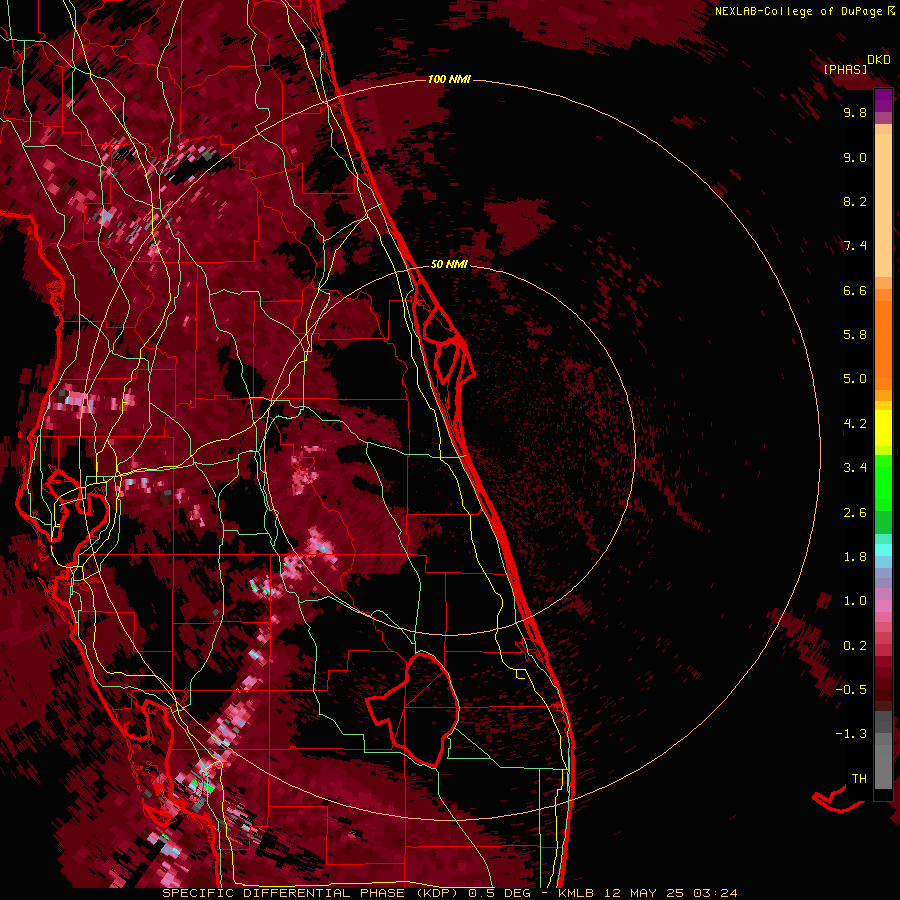
Task: Select the peach band beside 8.2
Action: point(883,205)
